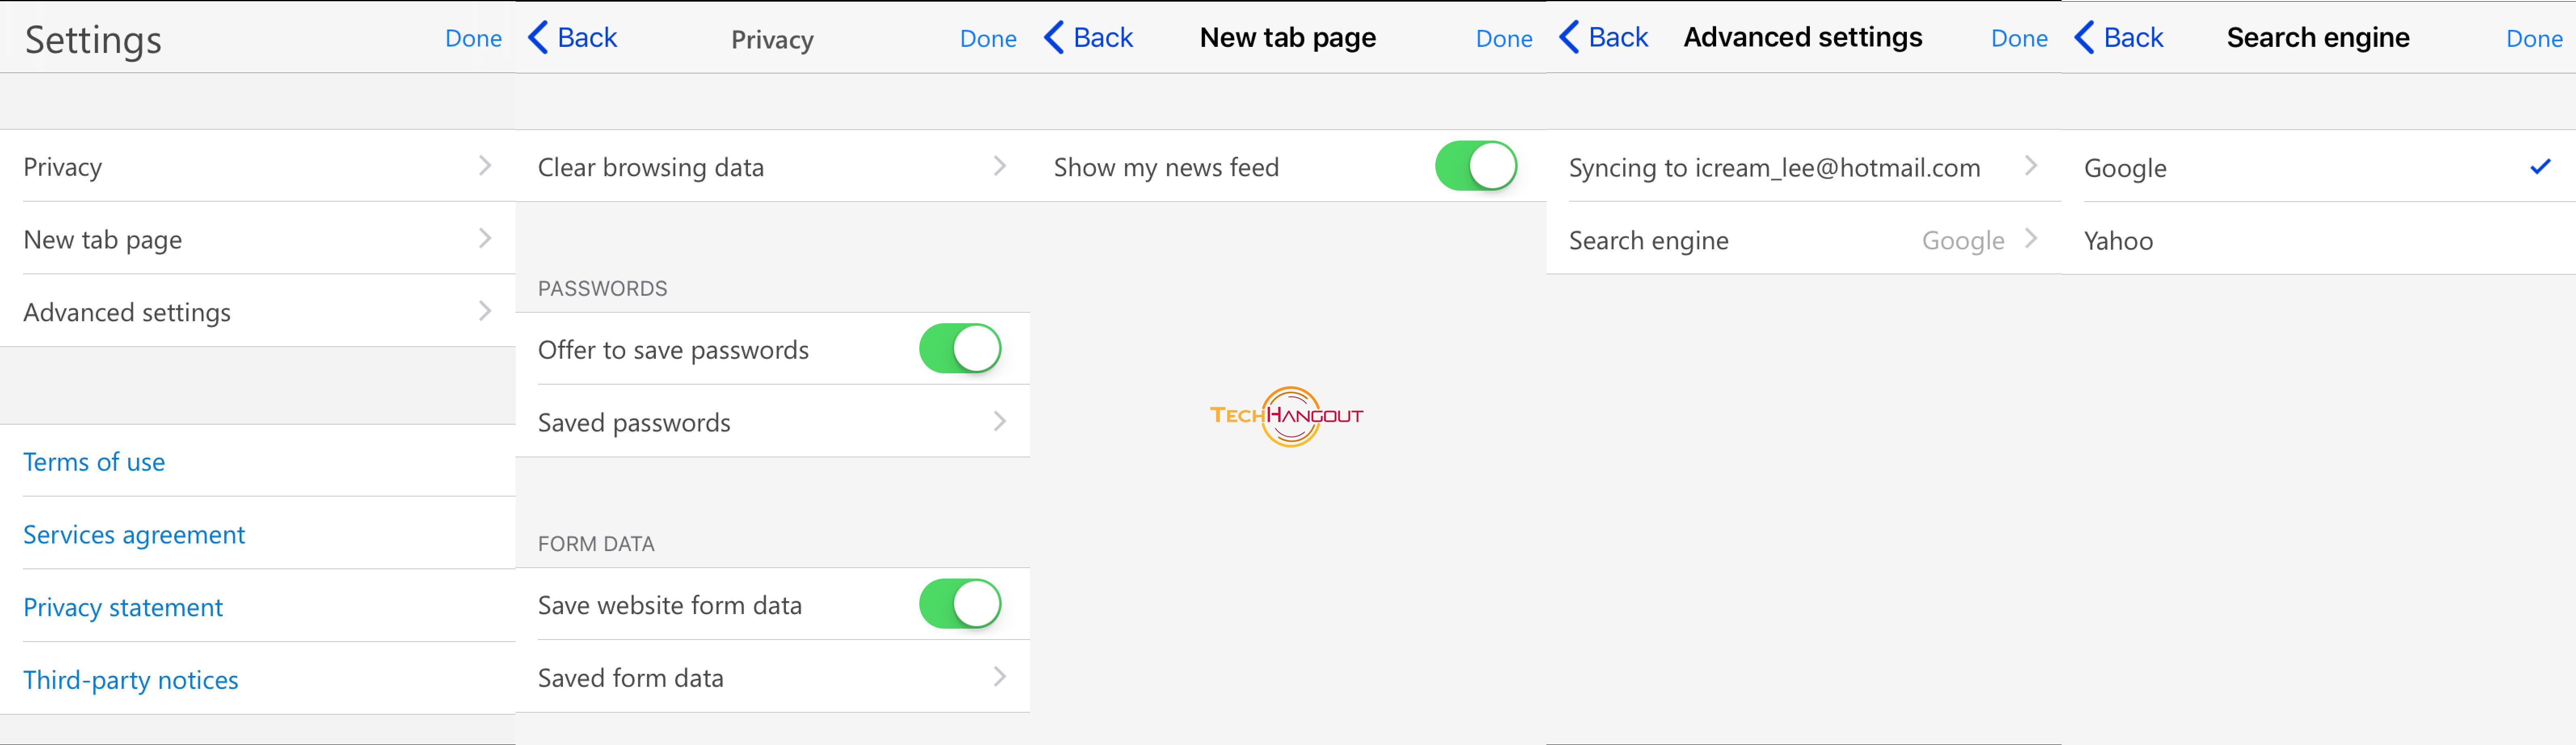Image resolution: width=2576 pixels, height=745 pixels.
Task: Expand the New tab page row
Action: 258,239
